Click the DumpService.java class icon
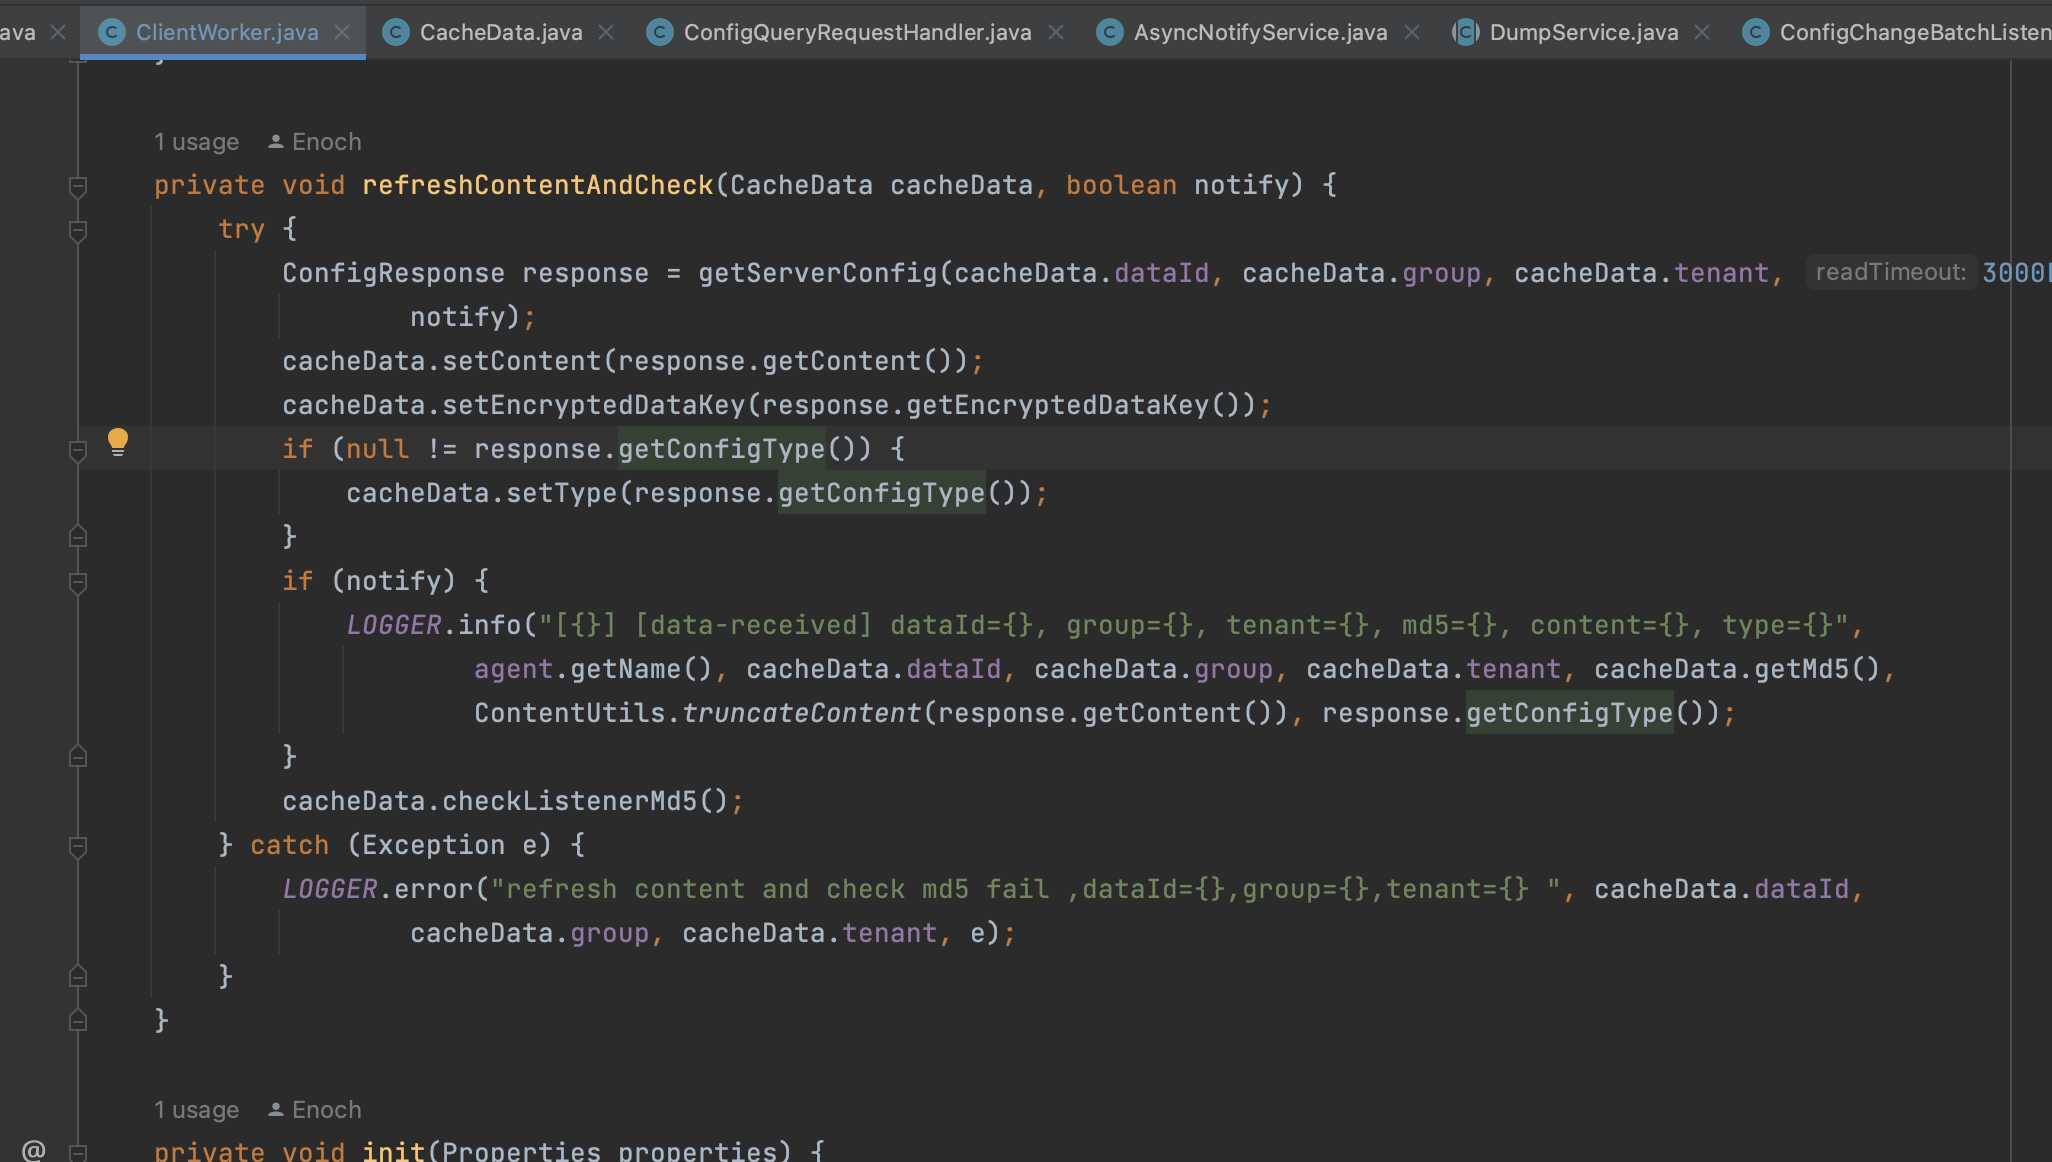The width and height of the screenshot is (2052, 1162). 1466,32
